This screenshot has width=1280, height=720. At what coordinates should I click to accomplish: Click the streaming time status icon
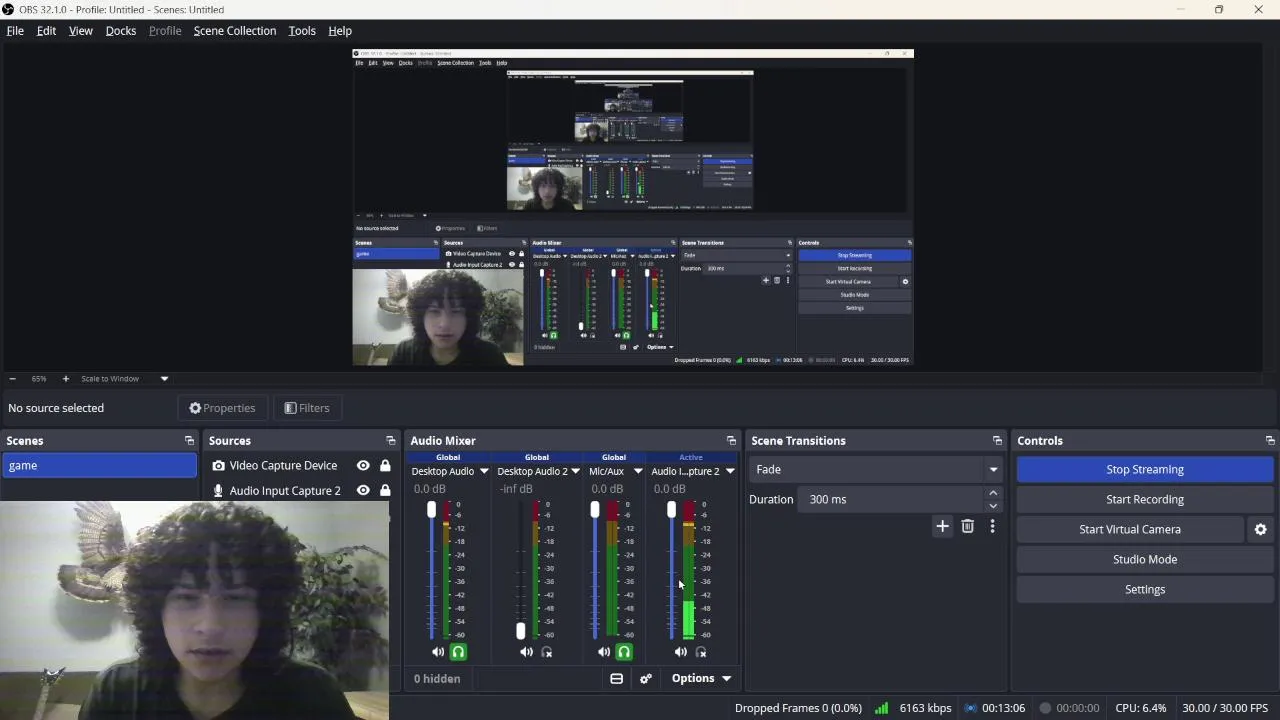tap(970, 708)
